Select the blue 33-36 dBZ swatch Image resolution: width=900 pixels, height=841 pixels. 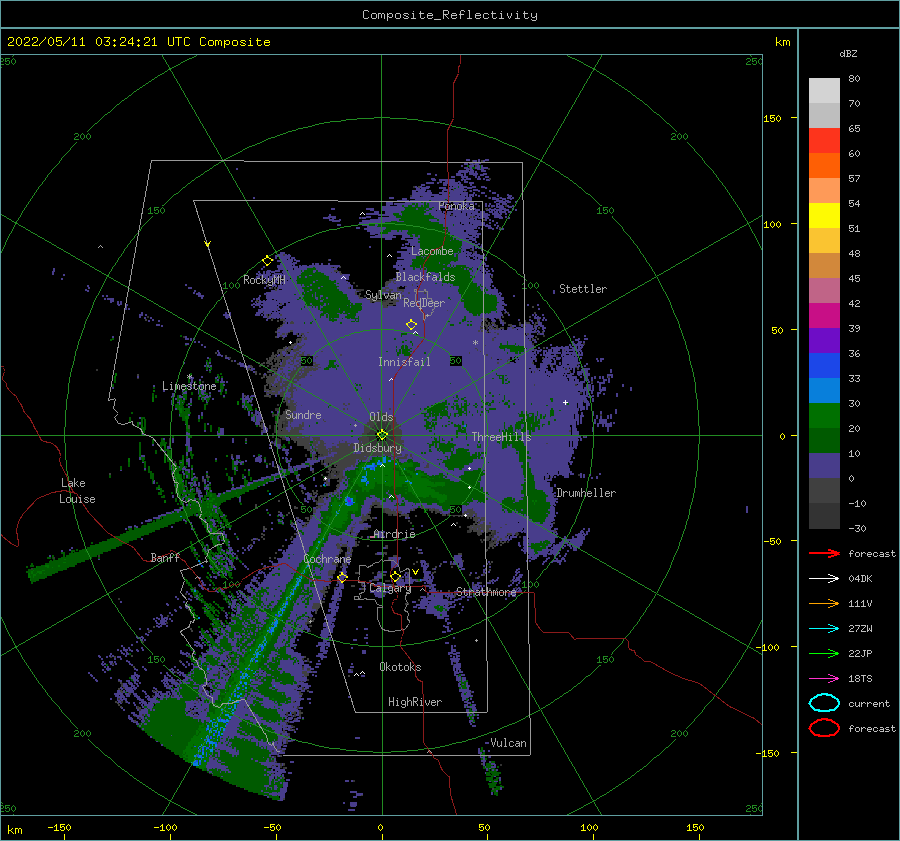824,366
